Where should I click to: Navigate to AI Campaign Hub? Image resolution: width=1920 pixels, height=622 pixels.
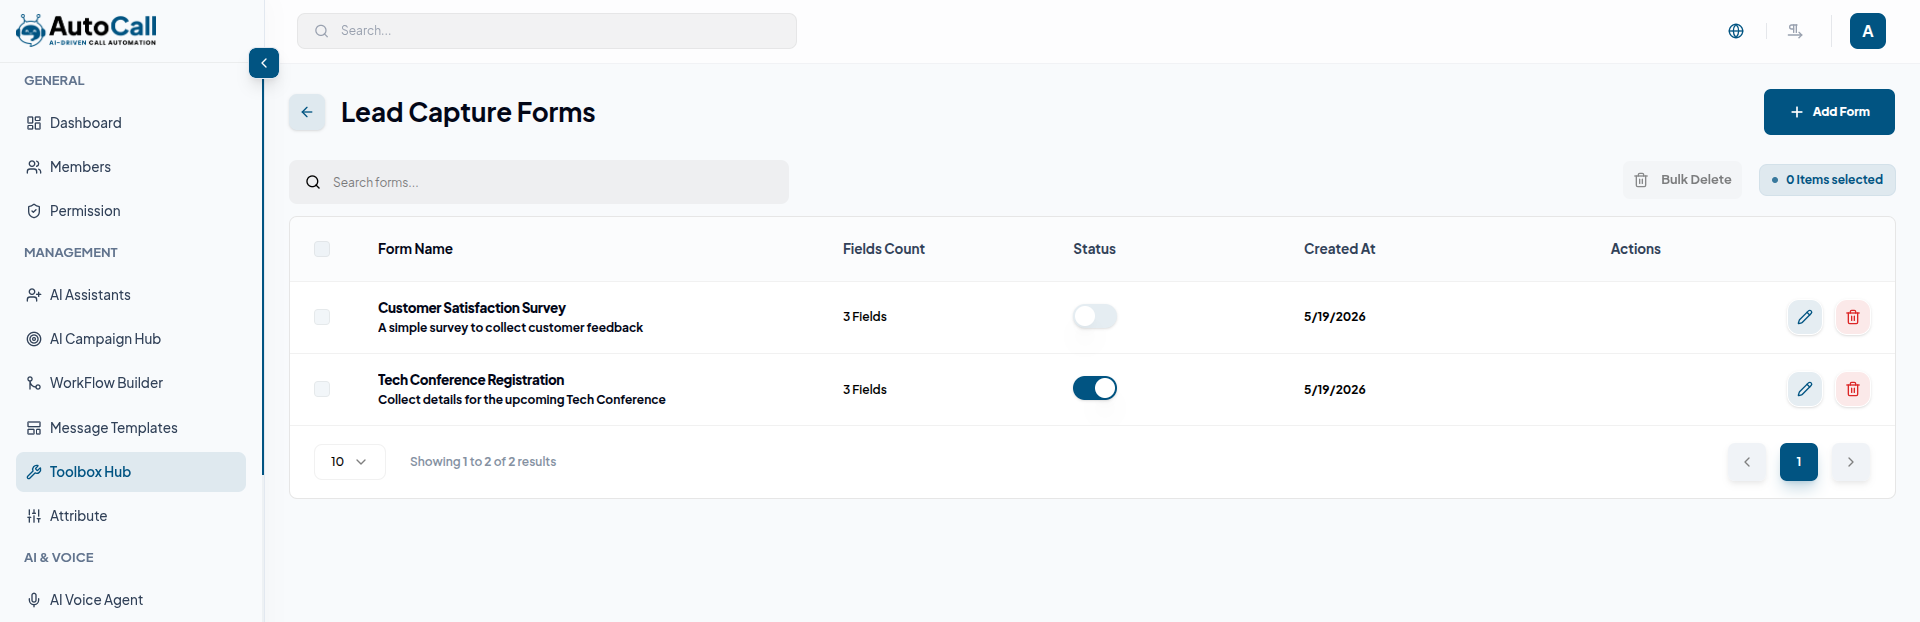click(x=131, y=339)
